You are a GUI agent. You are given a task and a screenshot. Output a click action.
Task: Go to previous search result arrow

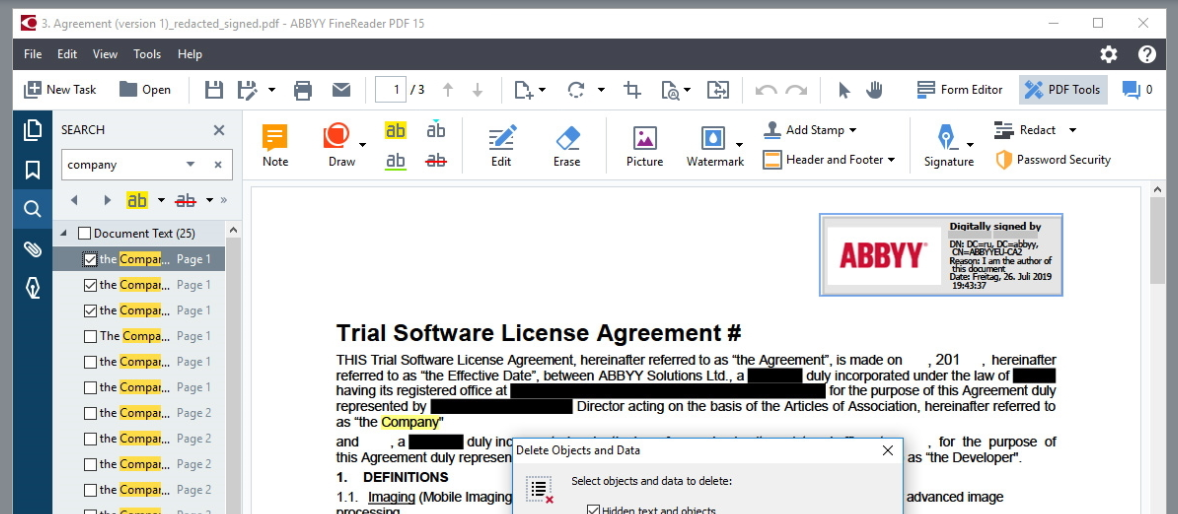coord(74,200)
